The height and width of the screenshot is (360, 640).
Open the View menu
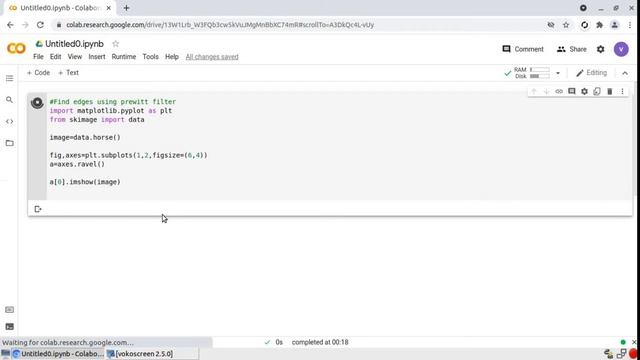75,57
